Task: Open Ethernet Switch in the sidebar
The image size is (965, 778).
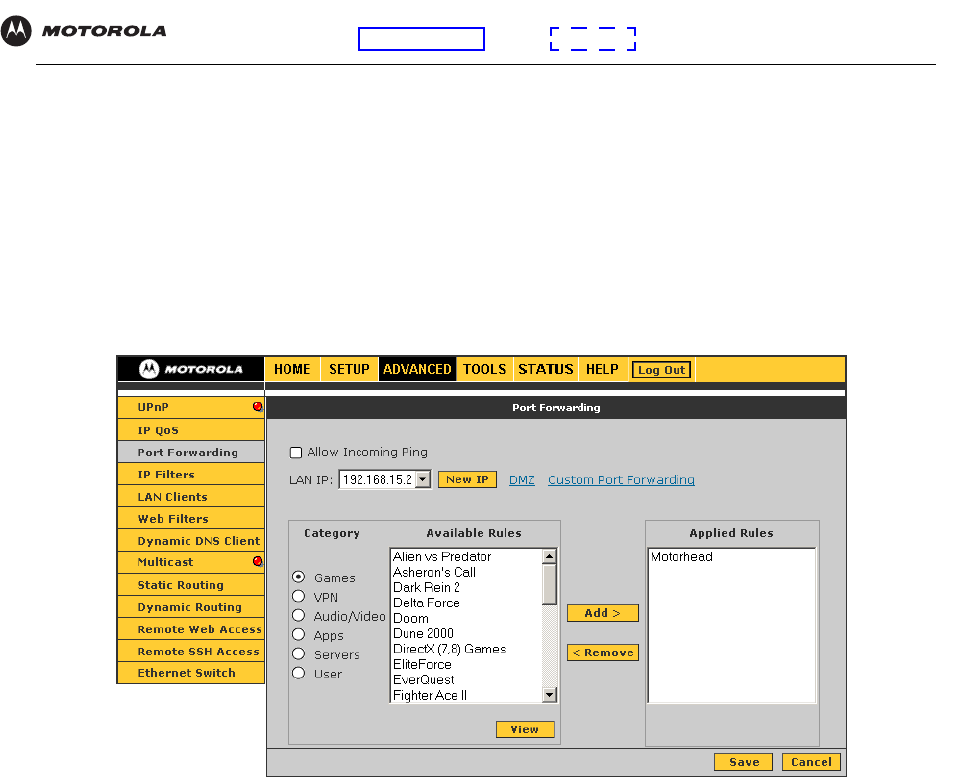Action: point(191,673)
